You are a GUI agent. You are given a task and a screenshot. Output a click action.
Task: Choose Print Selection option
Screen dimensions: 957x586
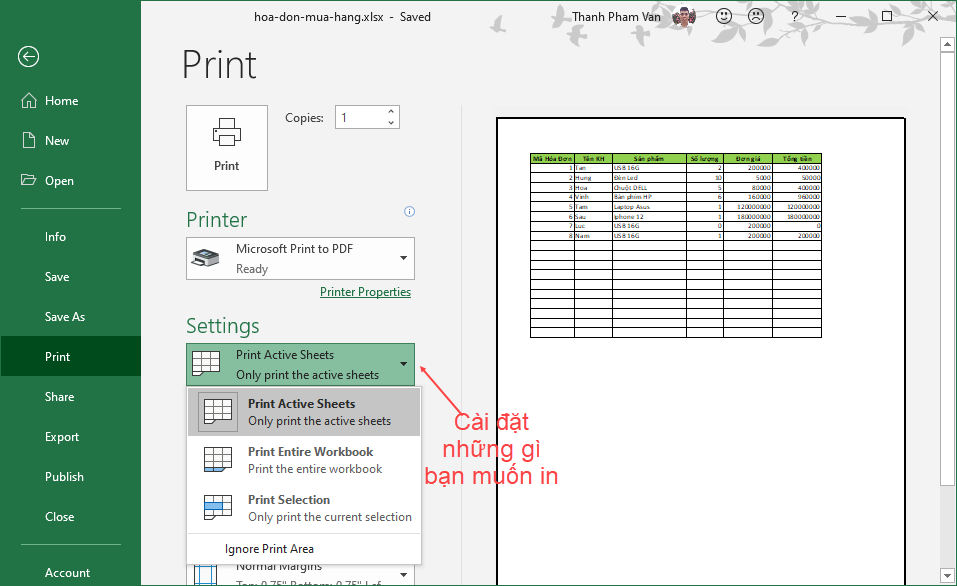(x=304, y=508)
